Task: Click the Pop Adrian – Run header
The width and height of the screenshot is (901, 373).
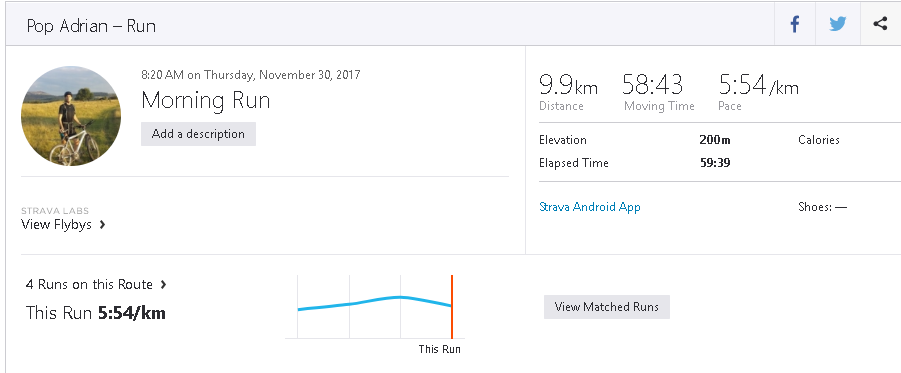Action: click(91, 26)
